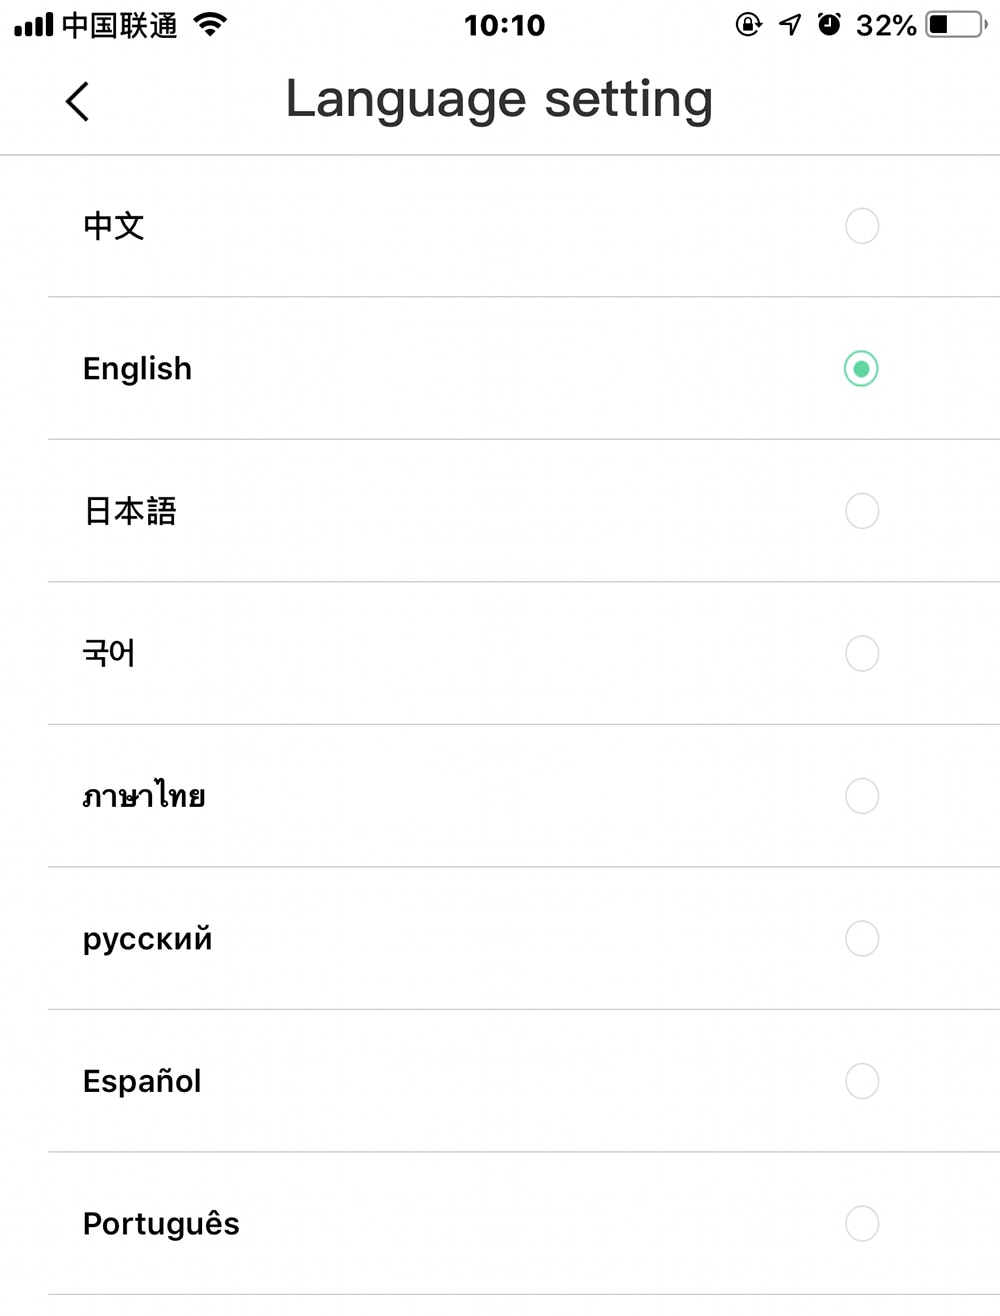1000x1316 pixels.
Task: Tap the location arrow status icon
Action: 790,24
